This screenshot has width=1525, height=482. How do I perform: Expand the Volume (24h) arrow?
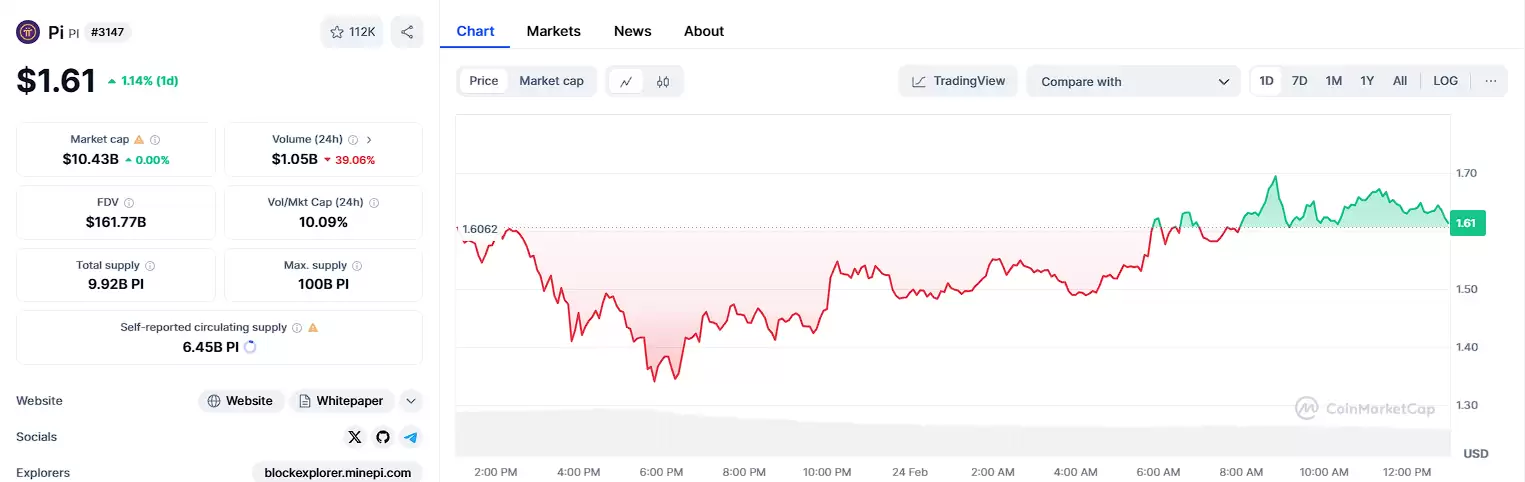click(369, 140)
